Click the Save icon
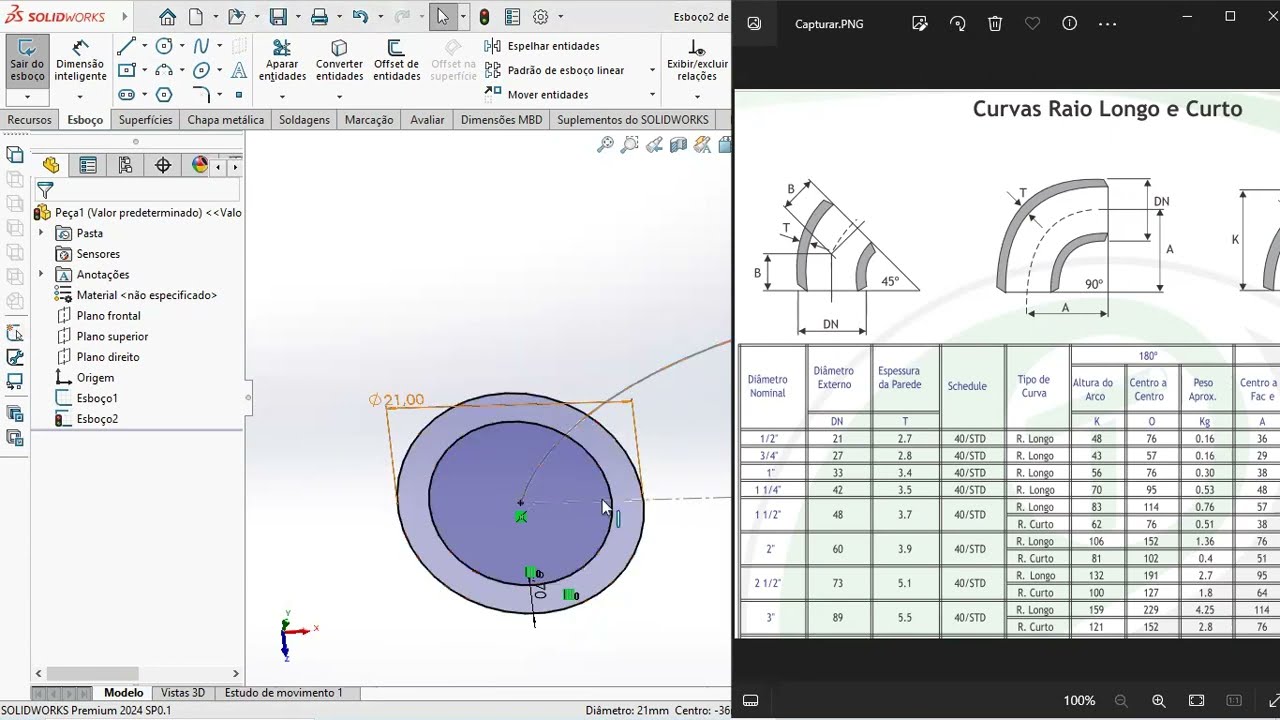Image resolution: width=1280 pixels, height=720 pixels. (278, 17)
